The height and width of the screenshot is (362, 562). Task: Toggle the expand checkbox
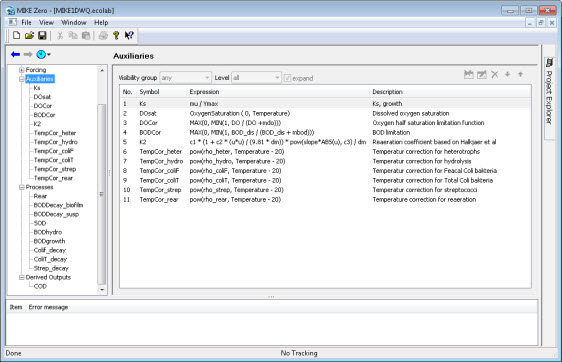tap(287, 78)
